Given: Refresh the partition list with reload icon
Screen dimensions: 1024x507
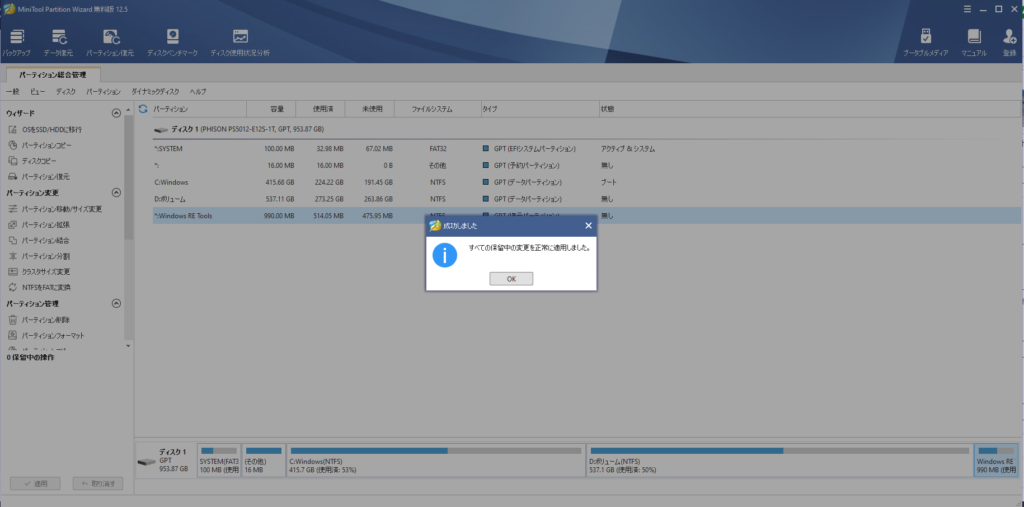Looking at the screenshot, I should (143, 109).
